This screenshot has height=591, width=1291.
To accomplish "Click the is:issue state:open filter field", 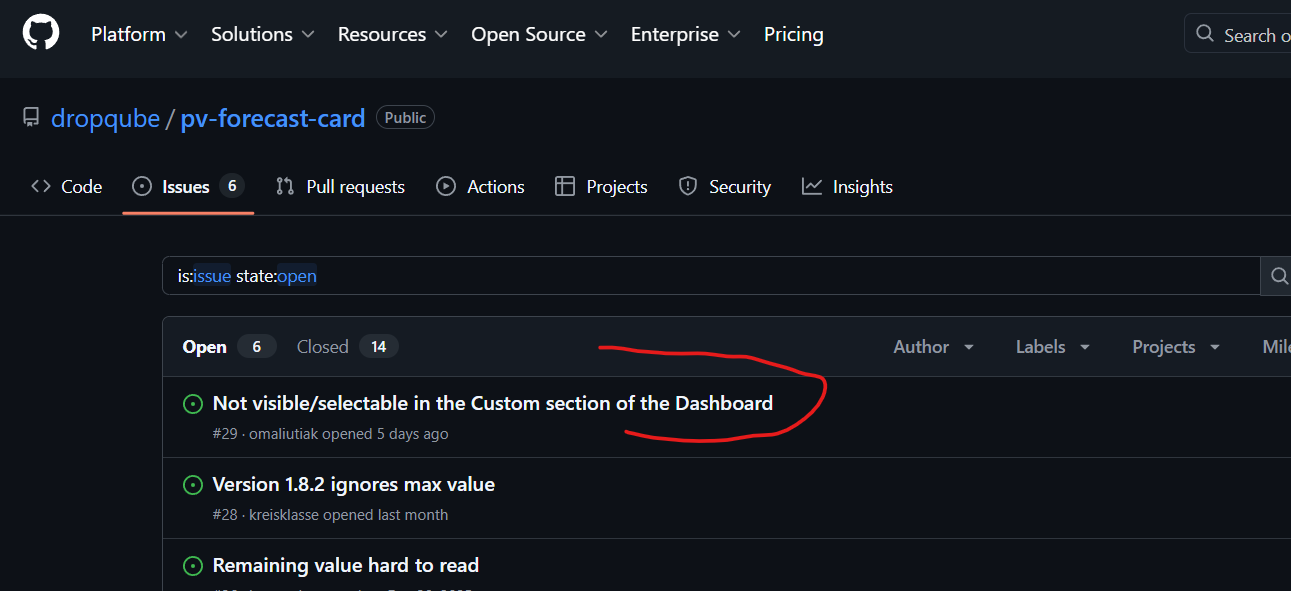I will pyautogui.click(x=700, y=276).
